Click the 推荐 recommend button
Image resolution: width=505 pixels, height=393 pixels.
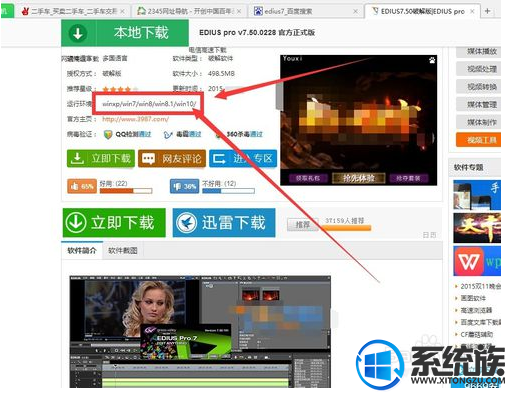coord(303,225)
